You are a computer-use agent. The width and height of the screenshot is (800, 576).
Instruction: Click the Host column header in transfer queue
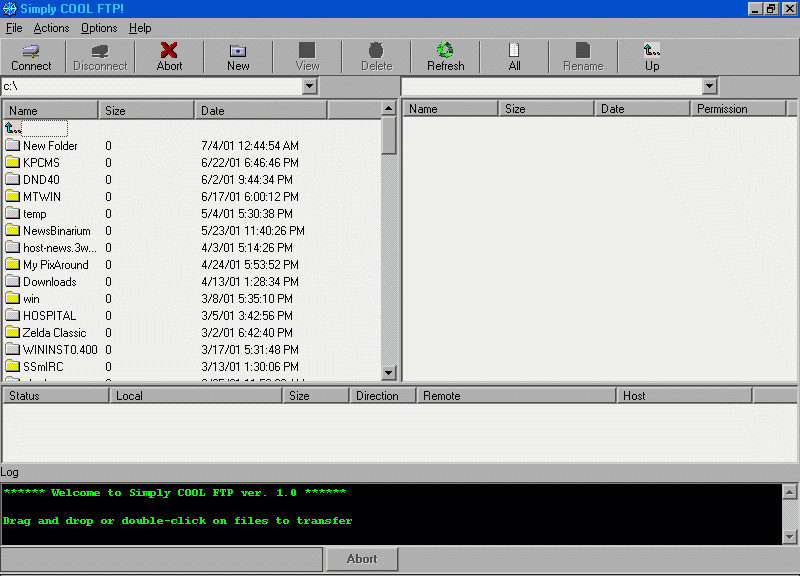coord(684,395)
